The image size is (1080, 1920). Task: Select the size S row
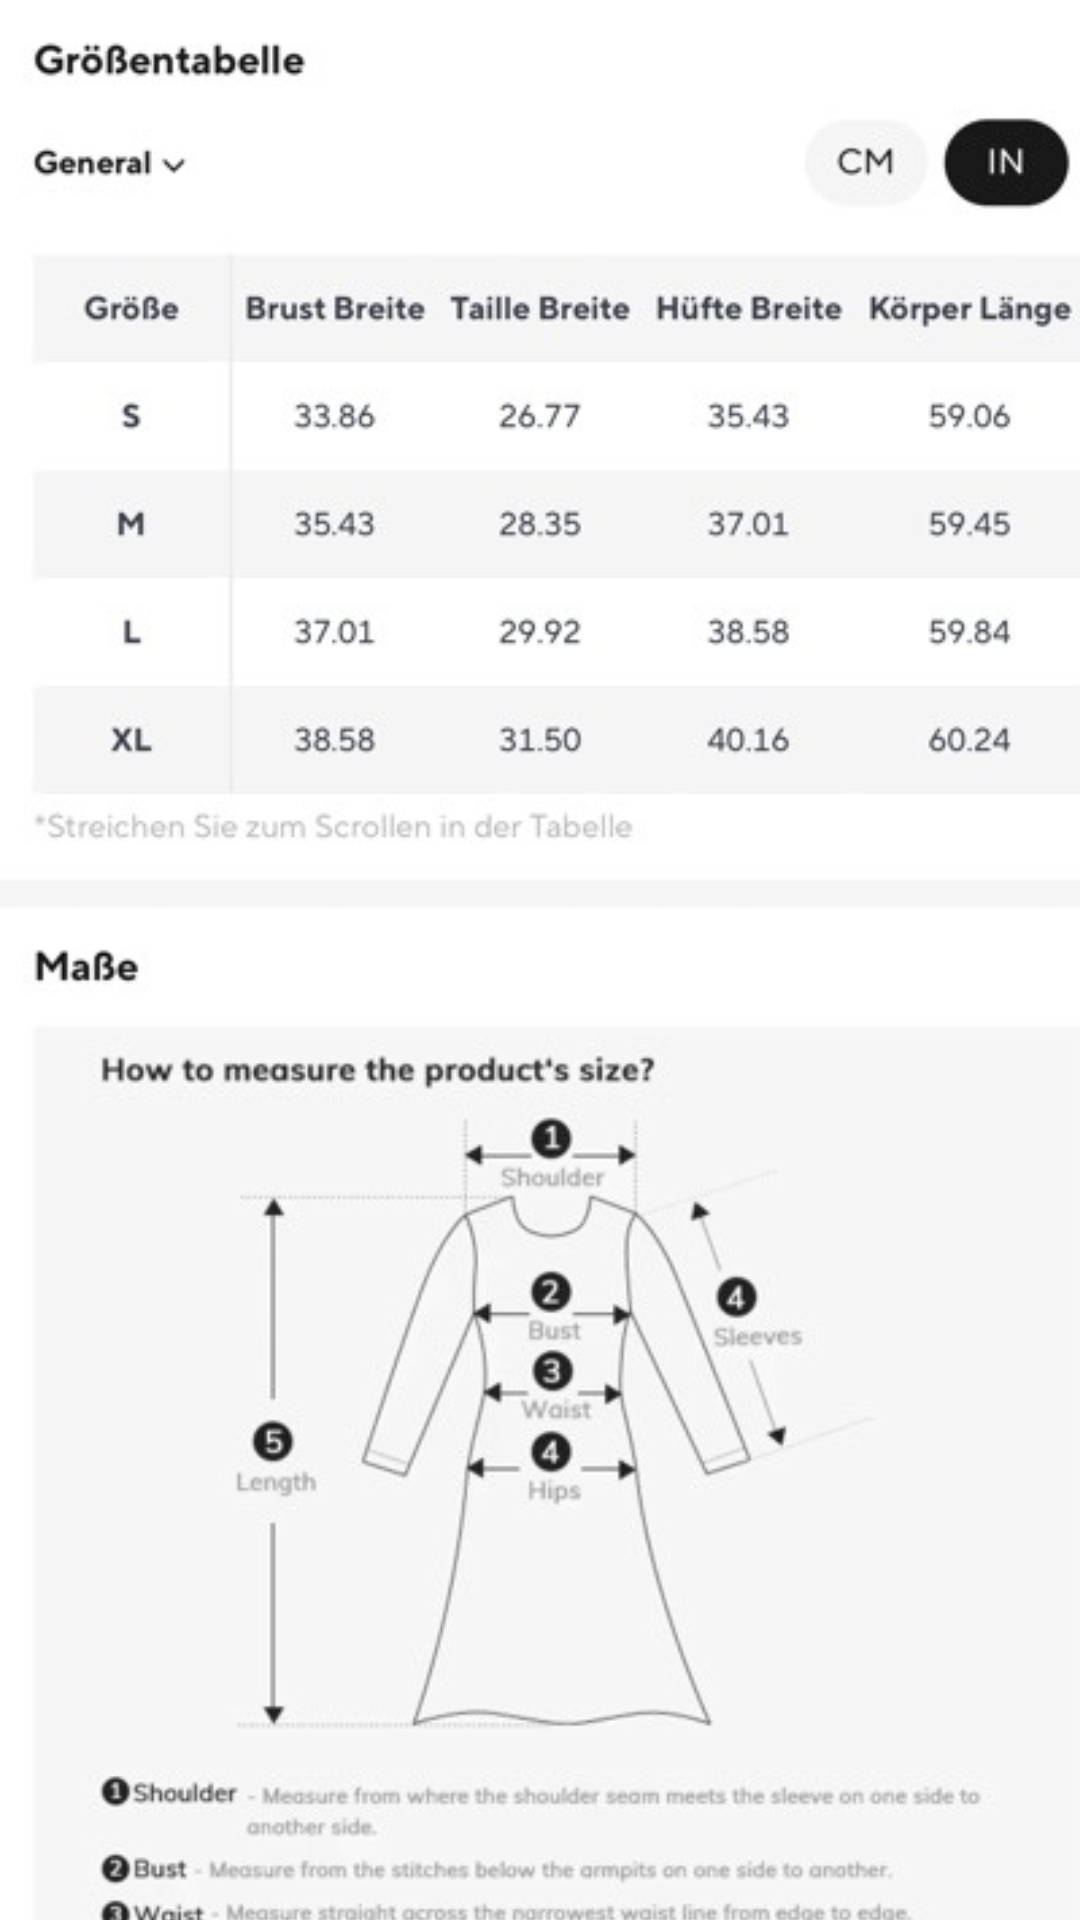[556, 416]
